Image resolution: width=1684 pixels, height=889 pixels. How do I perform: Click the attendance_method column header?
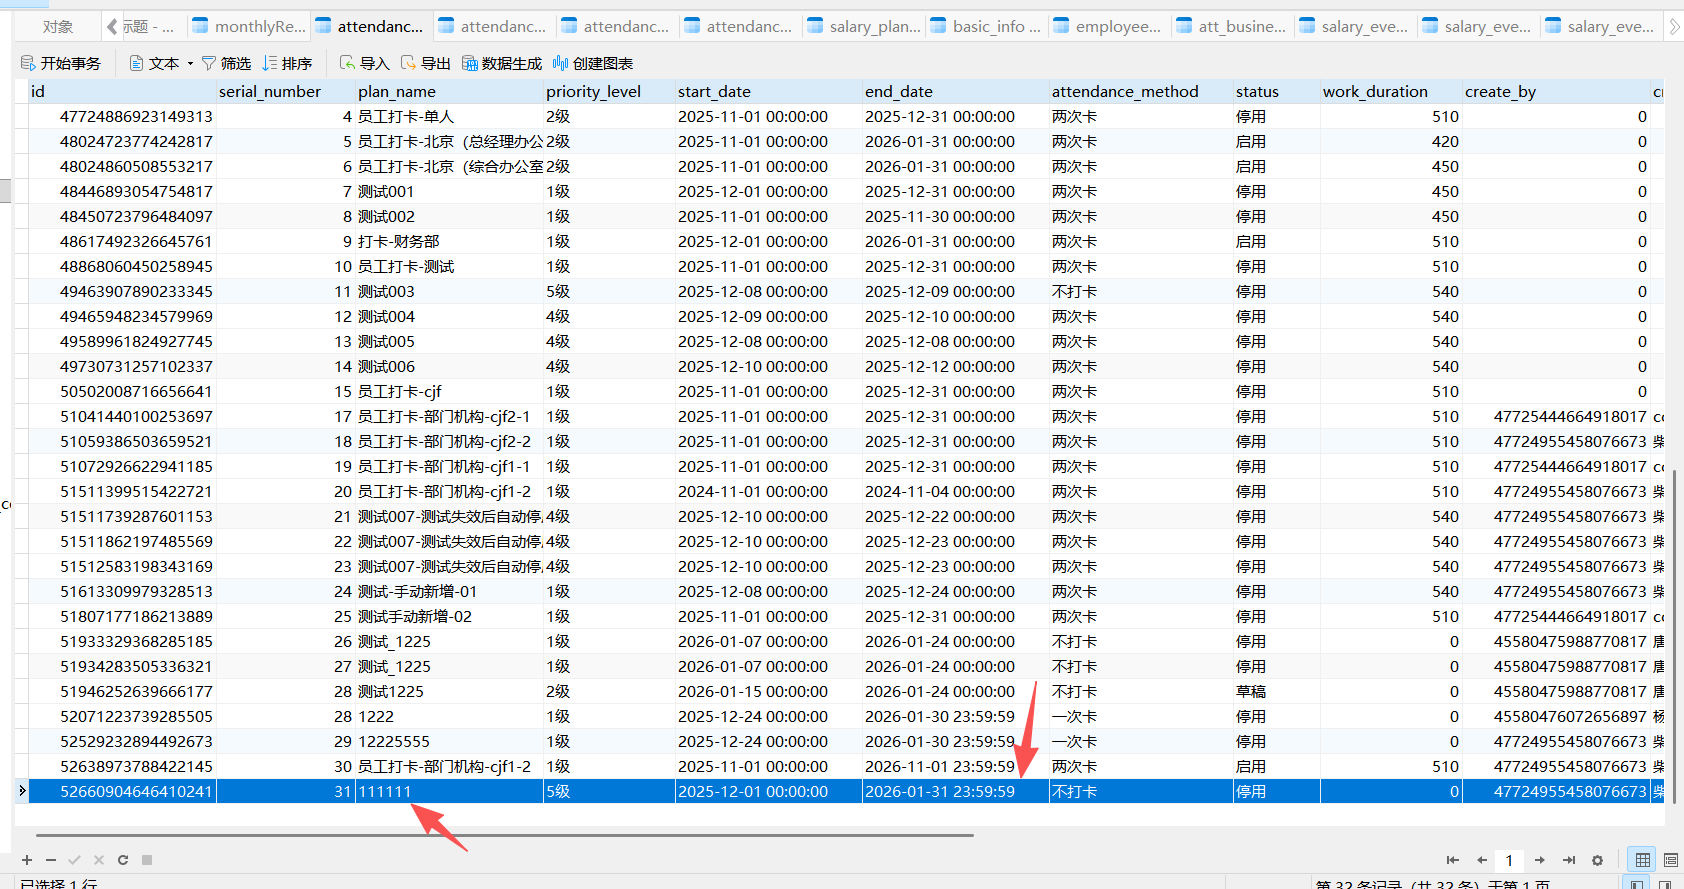1141,92
